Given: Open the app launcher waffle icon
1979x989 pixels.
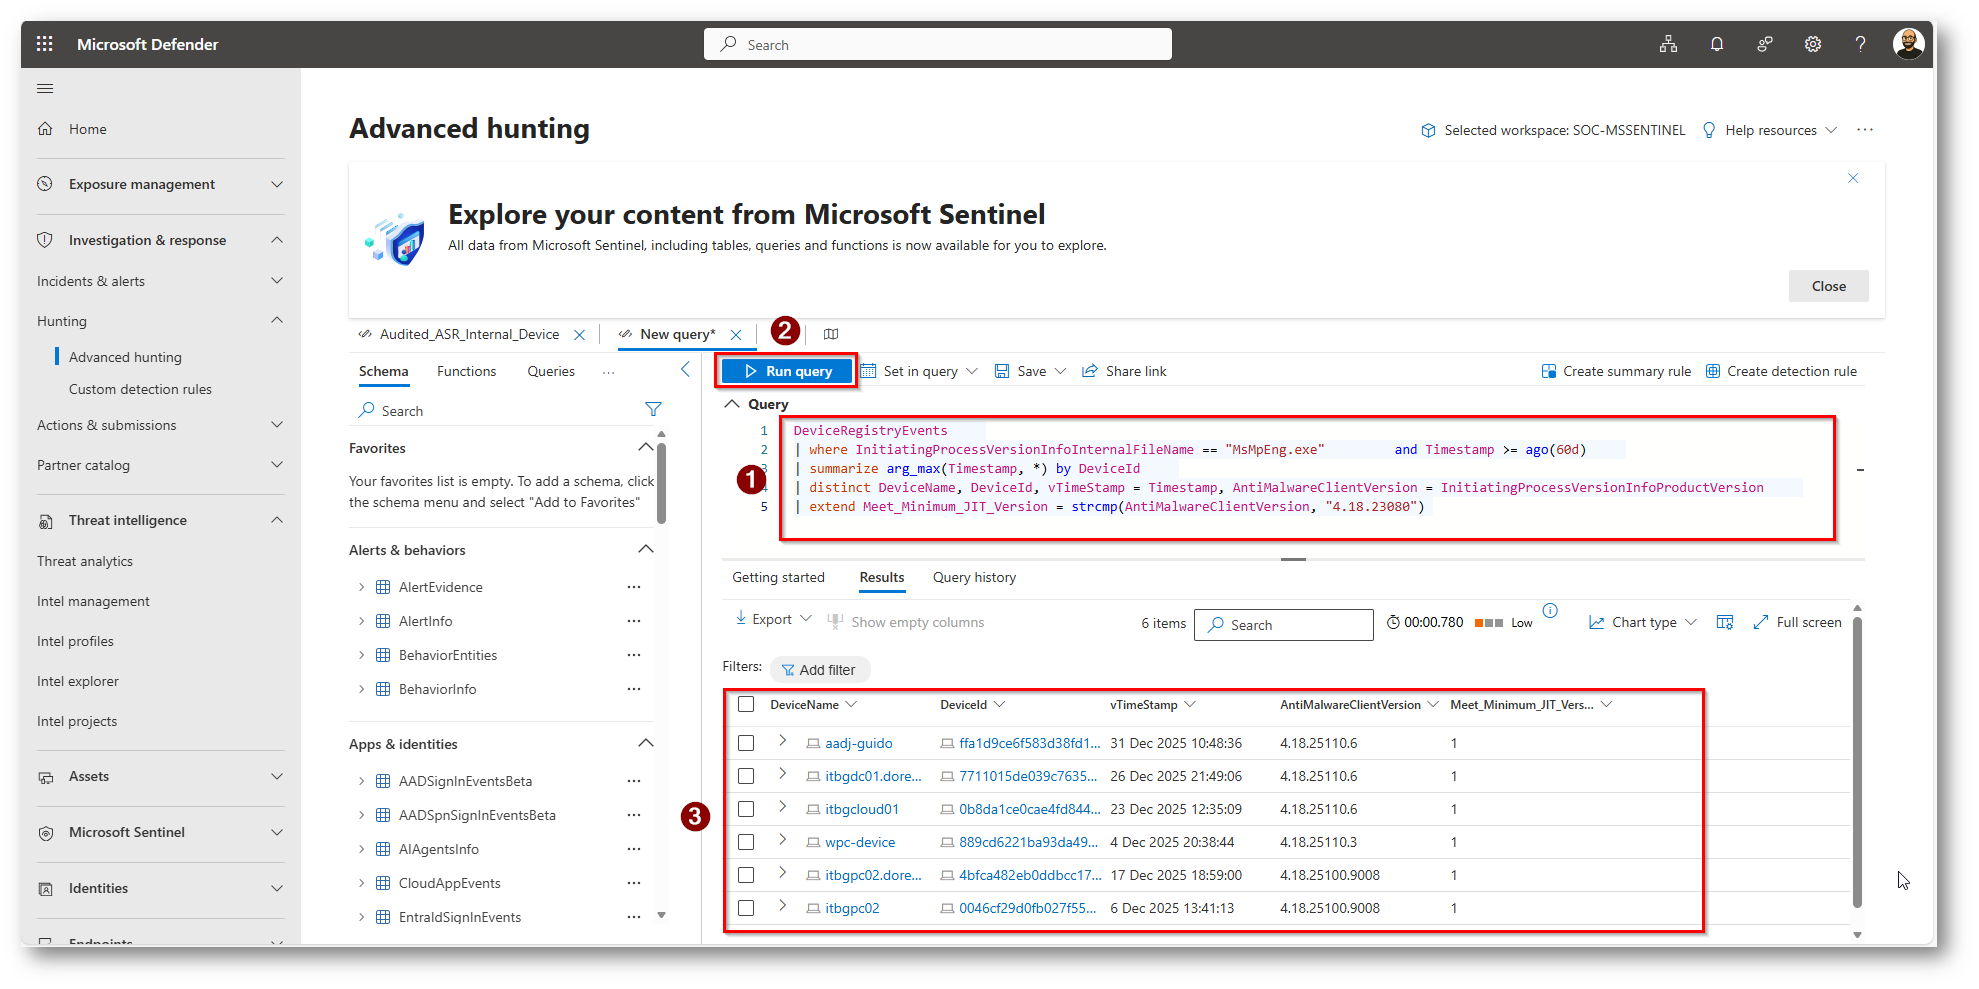Looking at the screenshot, I should coord(44,44).
